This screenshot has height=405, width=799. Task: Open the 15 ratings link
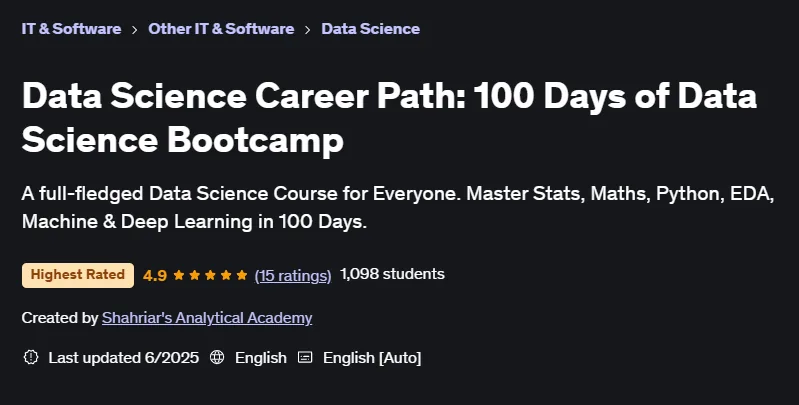click(x=293, y=276)
